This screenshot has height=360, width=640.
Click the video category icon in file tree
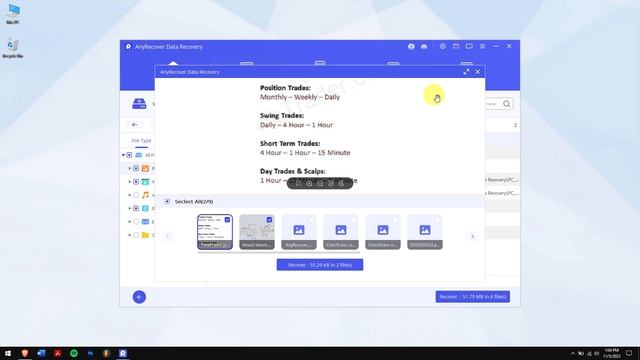click(x=145, y=182)
